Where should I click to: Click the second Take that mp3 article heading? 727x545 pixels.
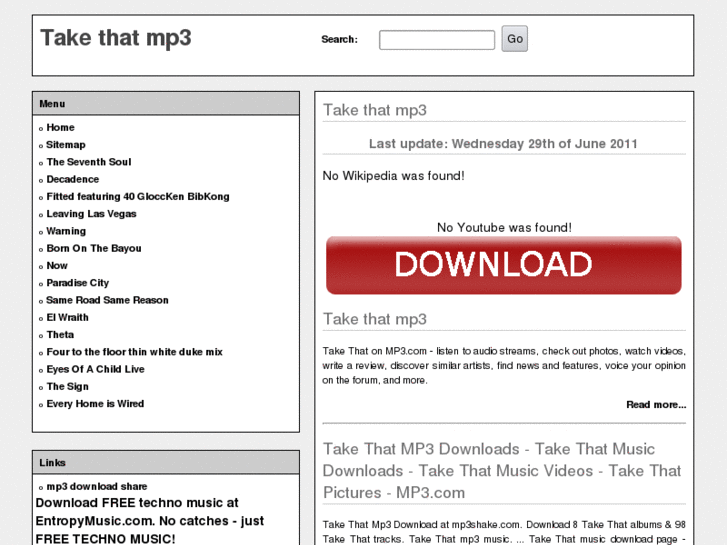click(x=375, y=319)
